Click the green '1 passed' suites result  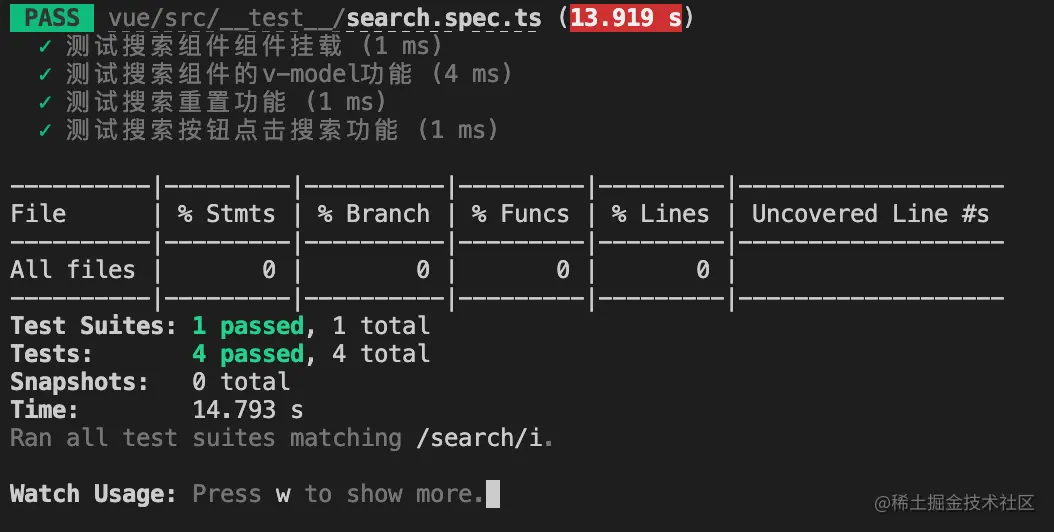coord(247,326)
